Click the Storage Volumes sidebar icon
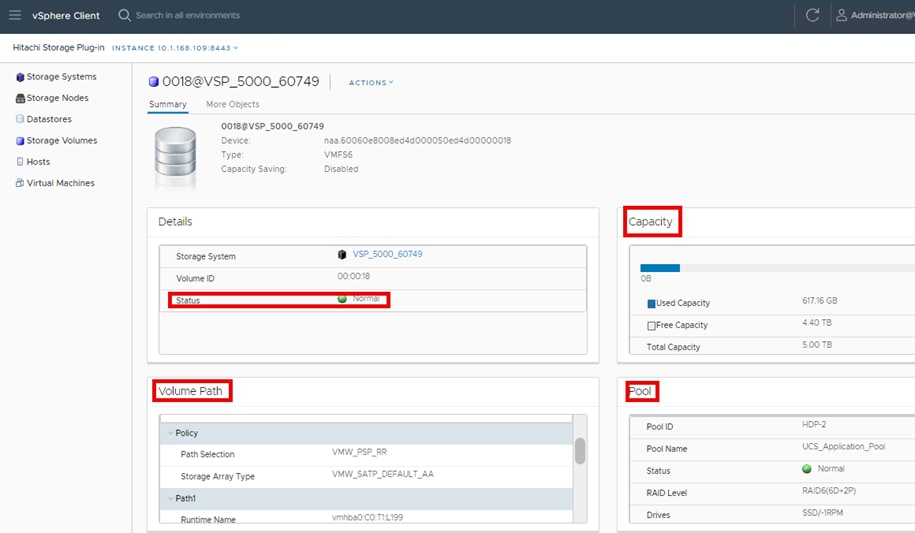The width and height of the screenshot is (915, 533). (20, 141)
